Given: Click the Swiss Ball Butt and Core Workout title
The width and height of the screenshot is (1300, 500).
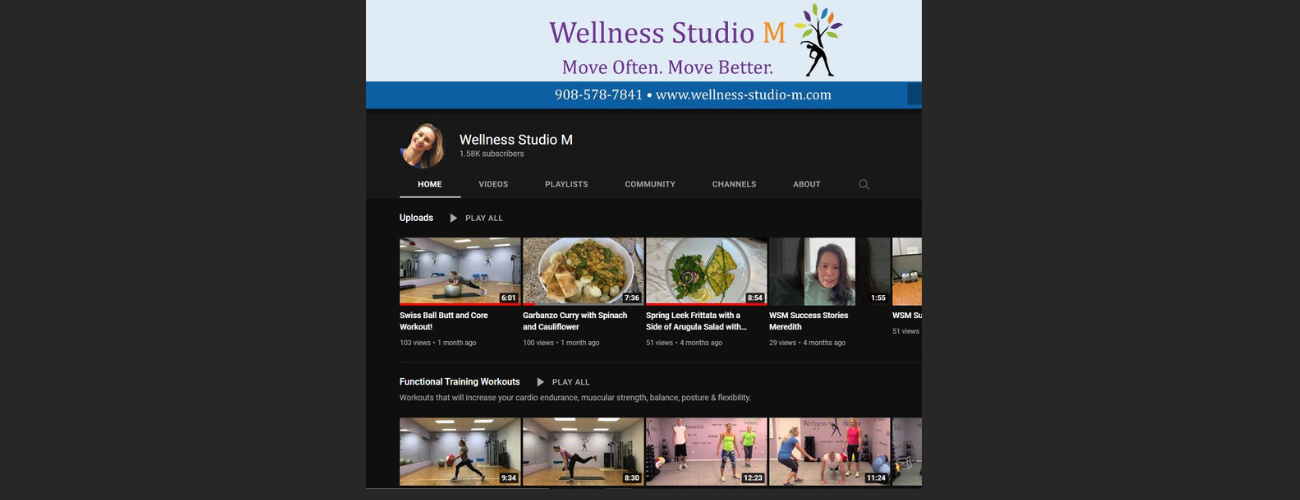Looking at the screenshot, I should pyautogui.click(x=444, y=321).
